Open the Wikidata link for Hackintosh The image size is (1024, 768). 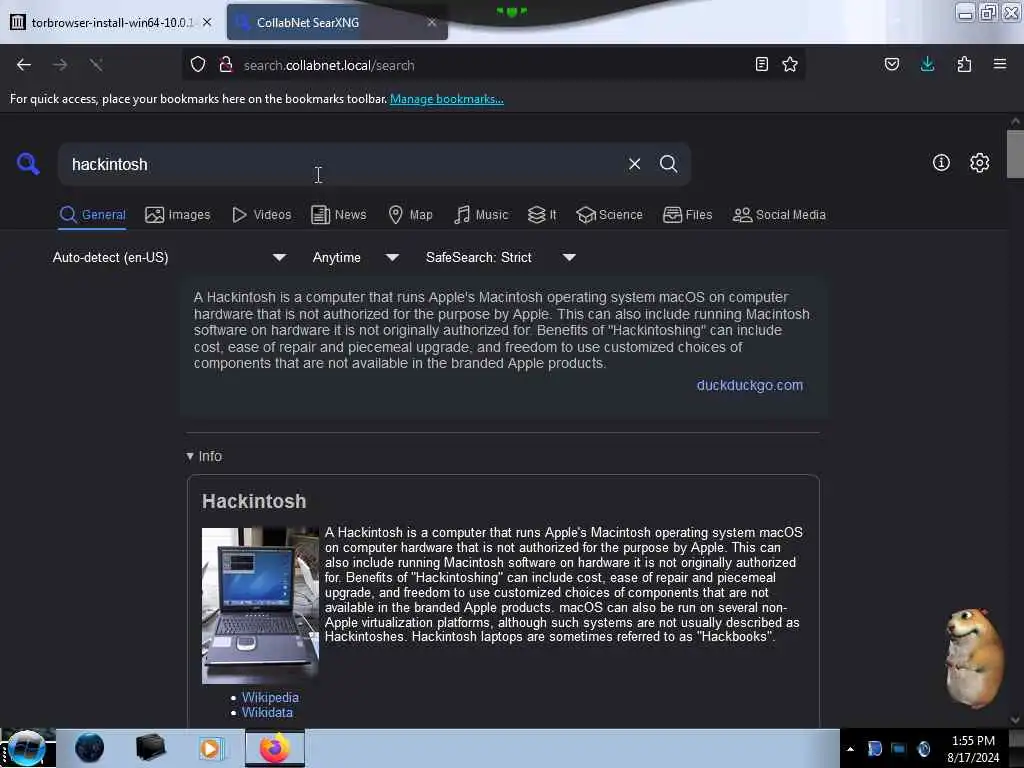pos(267,712)
